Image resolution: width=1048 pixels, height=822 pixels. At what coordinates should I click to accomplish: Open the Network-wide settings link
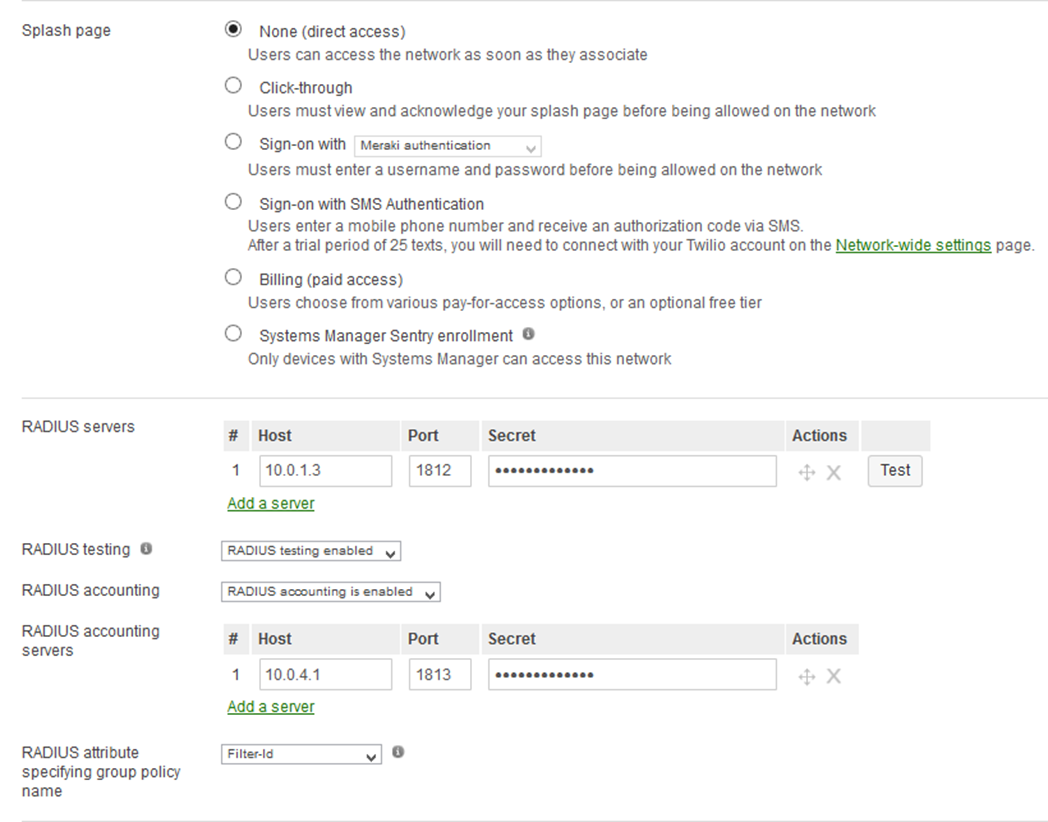[x=912, y=244]
